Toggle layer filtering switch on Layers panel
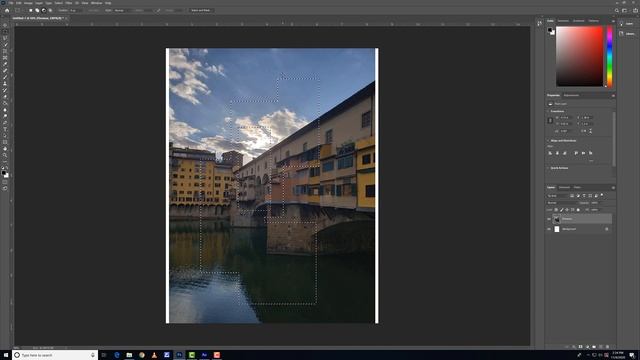Viewport: 640px width, 360px height. 602,196
